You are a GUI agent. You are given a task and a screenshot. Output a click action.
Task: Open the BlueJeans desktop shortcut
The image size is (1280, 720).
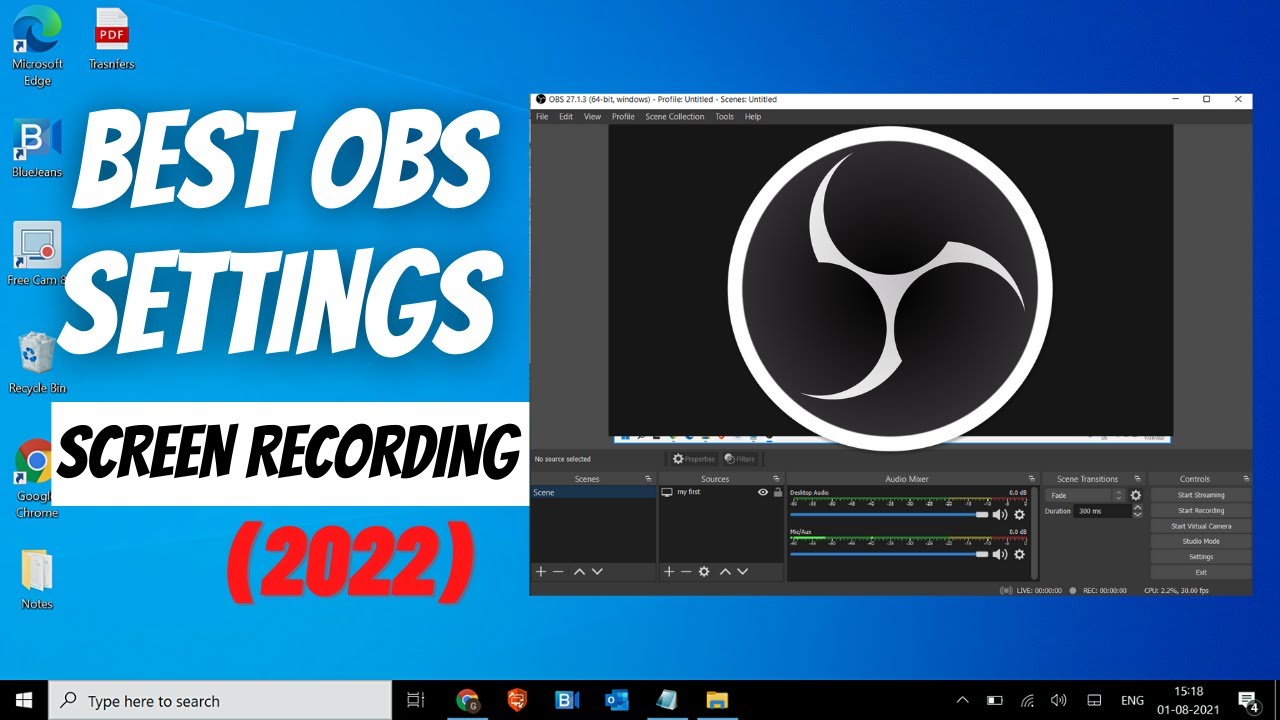[37, 147]
